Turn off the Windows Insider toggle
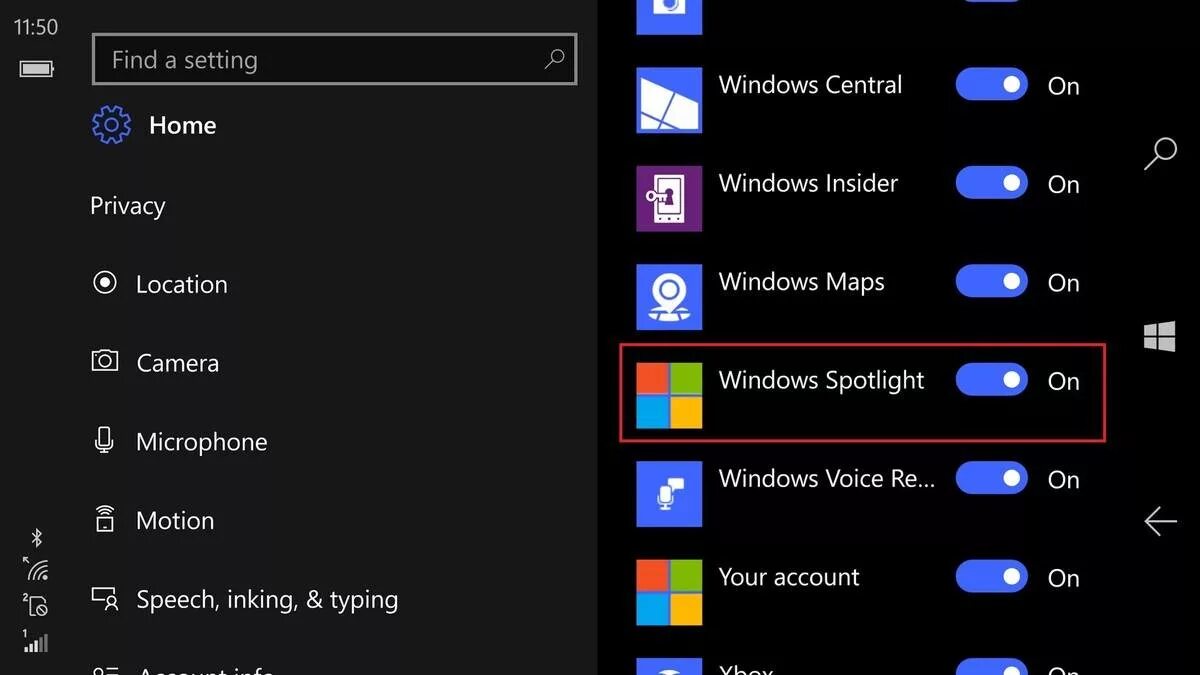This screenshot has height=675, width=1200. (x=992, y=183)
